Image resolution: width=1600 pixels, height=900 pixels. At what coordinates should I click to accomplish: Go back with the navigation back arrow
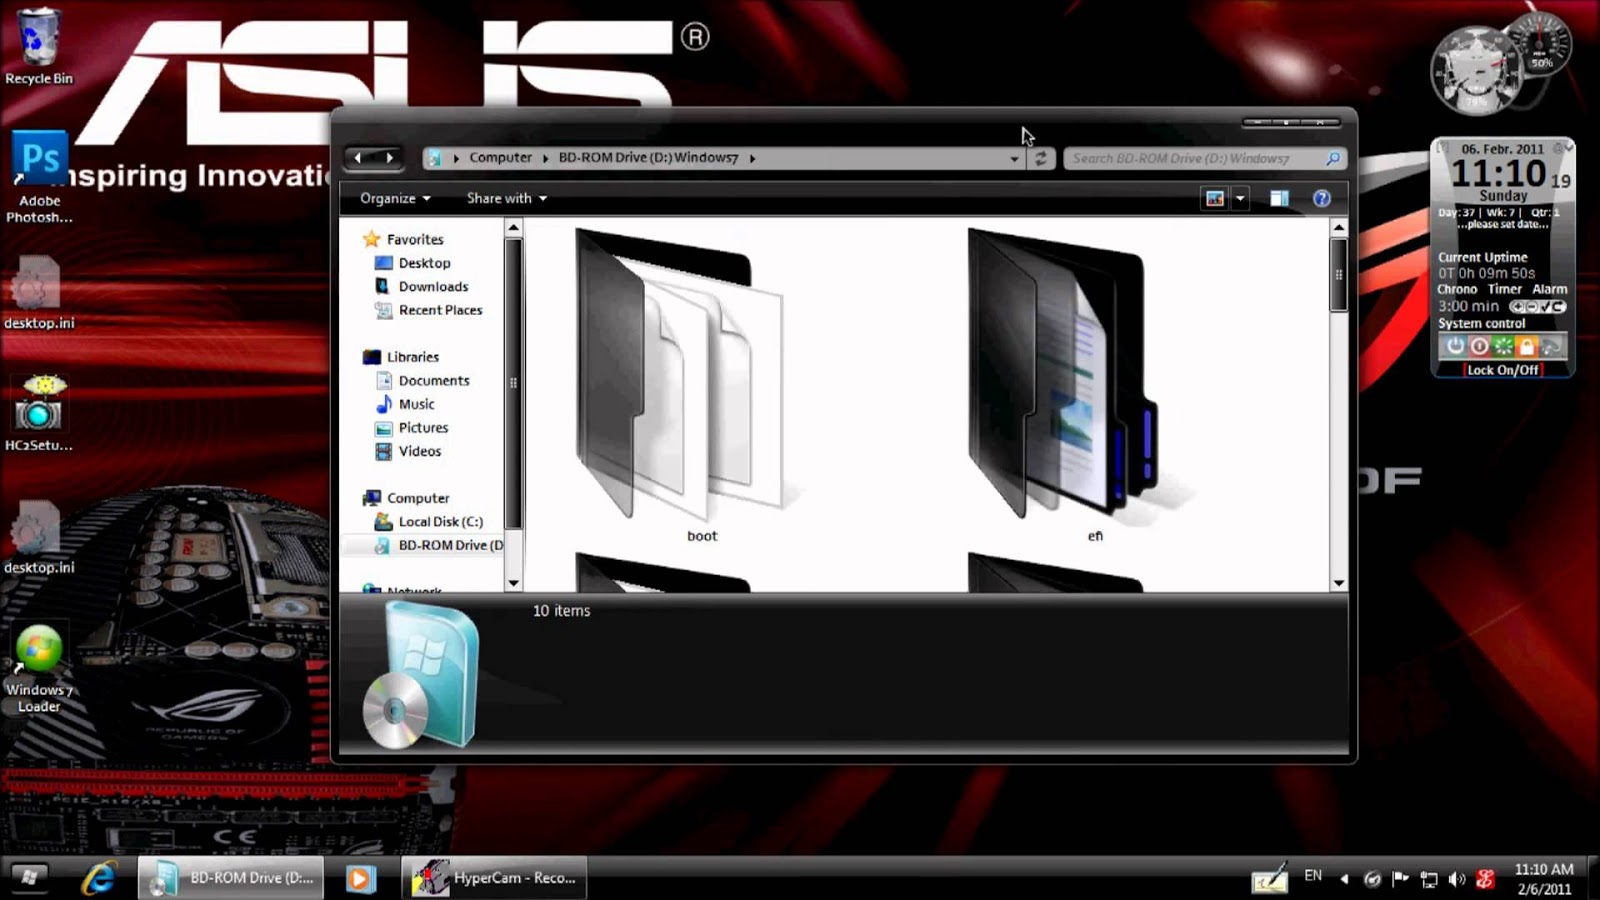pos(358,157)
